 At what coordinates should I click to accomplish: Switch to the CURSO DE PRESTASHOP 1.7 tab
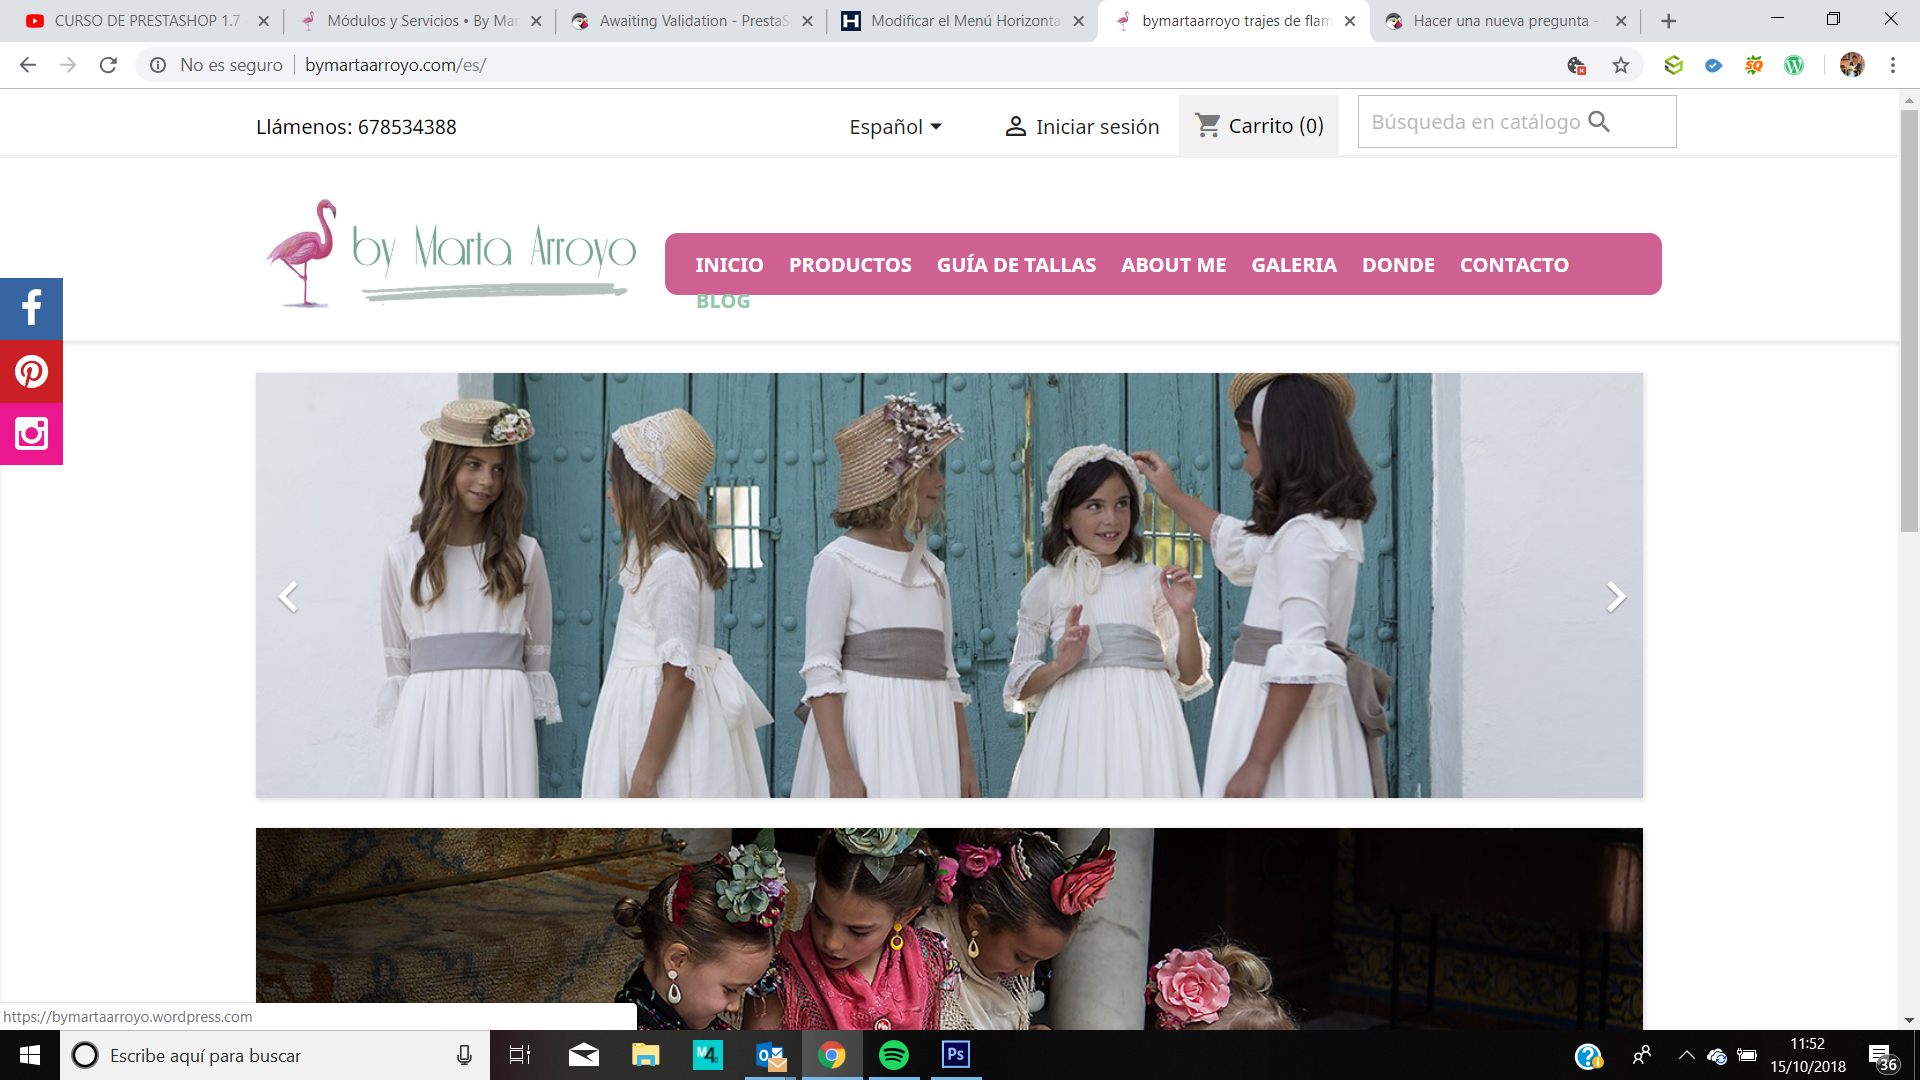click(147, 21)
